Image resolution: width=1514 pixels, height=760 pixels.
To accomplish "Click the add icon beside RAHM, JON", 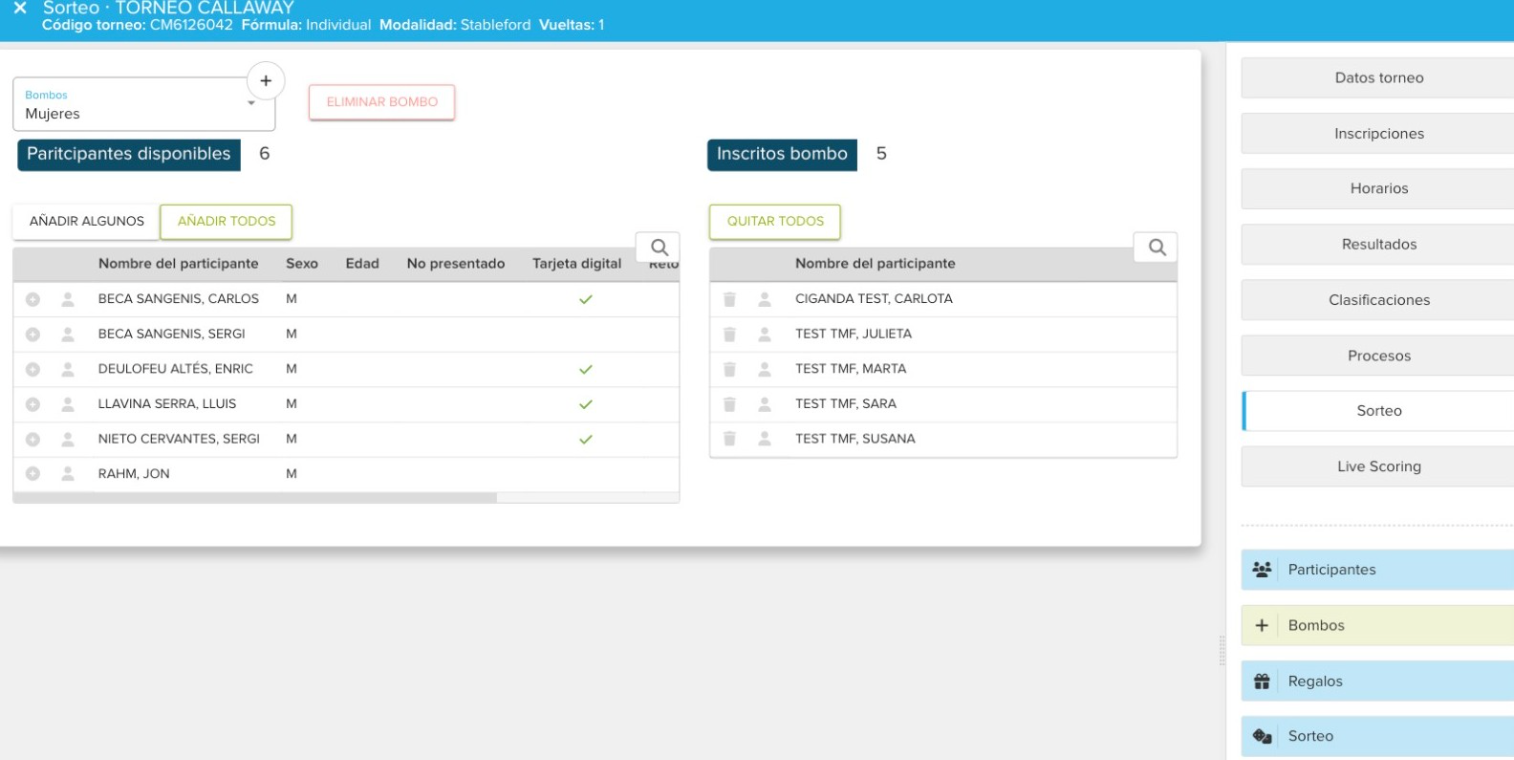I will (x=32, y=475).
